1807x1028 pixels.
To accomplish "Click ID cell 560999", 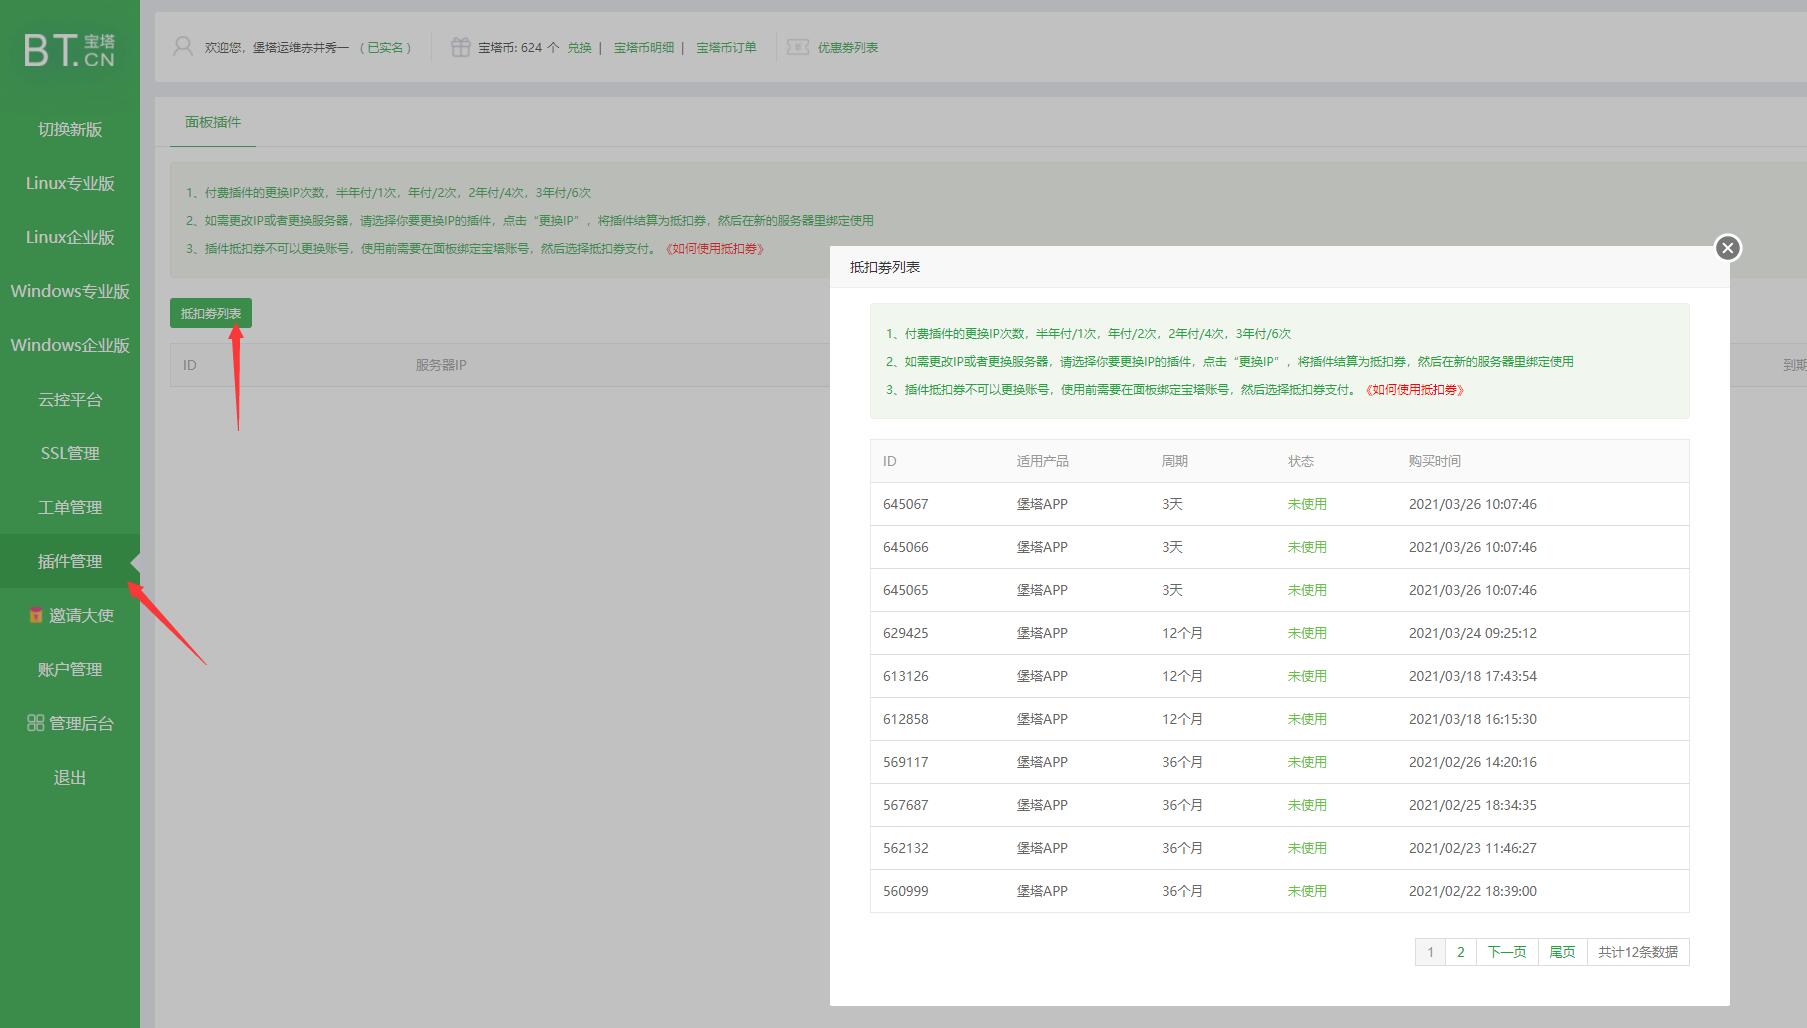I will 906,891.
